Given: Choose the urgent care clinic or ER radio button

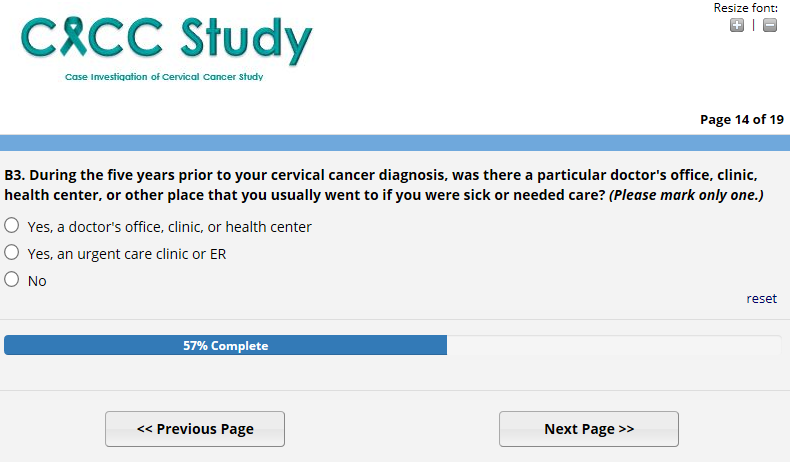Looking at the screenshot, I should tap(12, 253).
